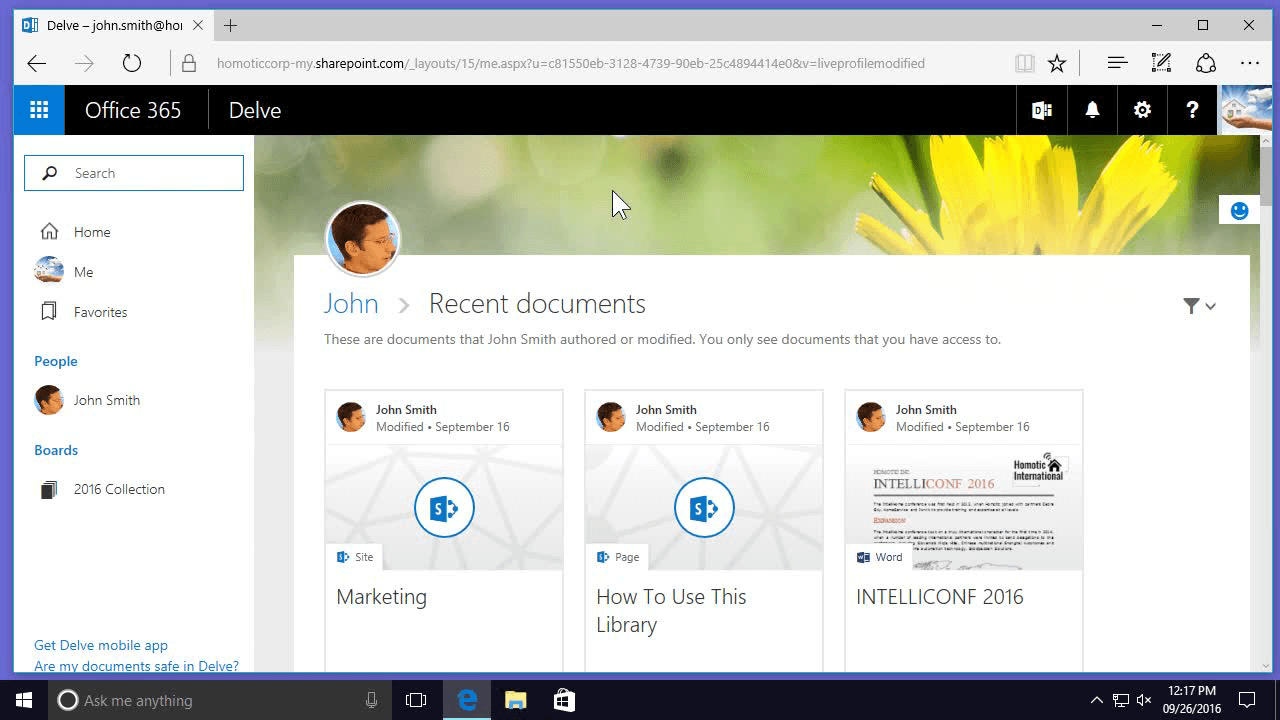Go to Home in the Delve sidebar

[90, 231]
